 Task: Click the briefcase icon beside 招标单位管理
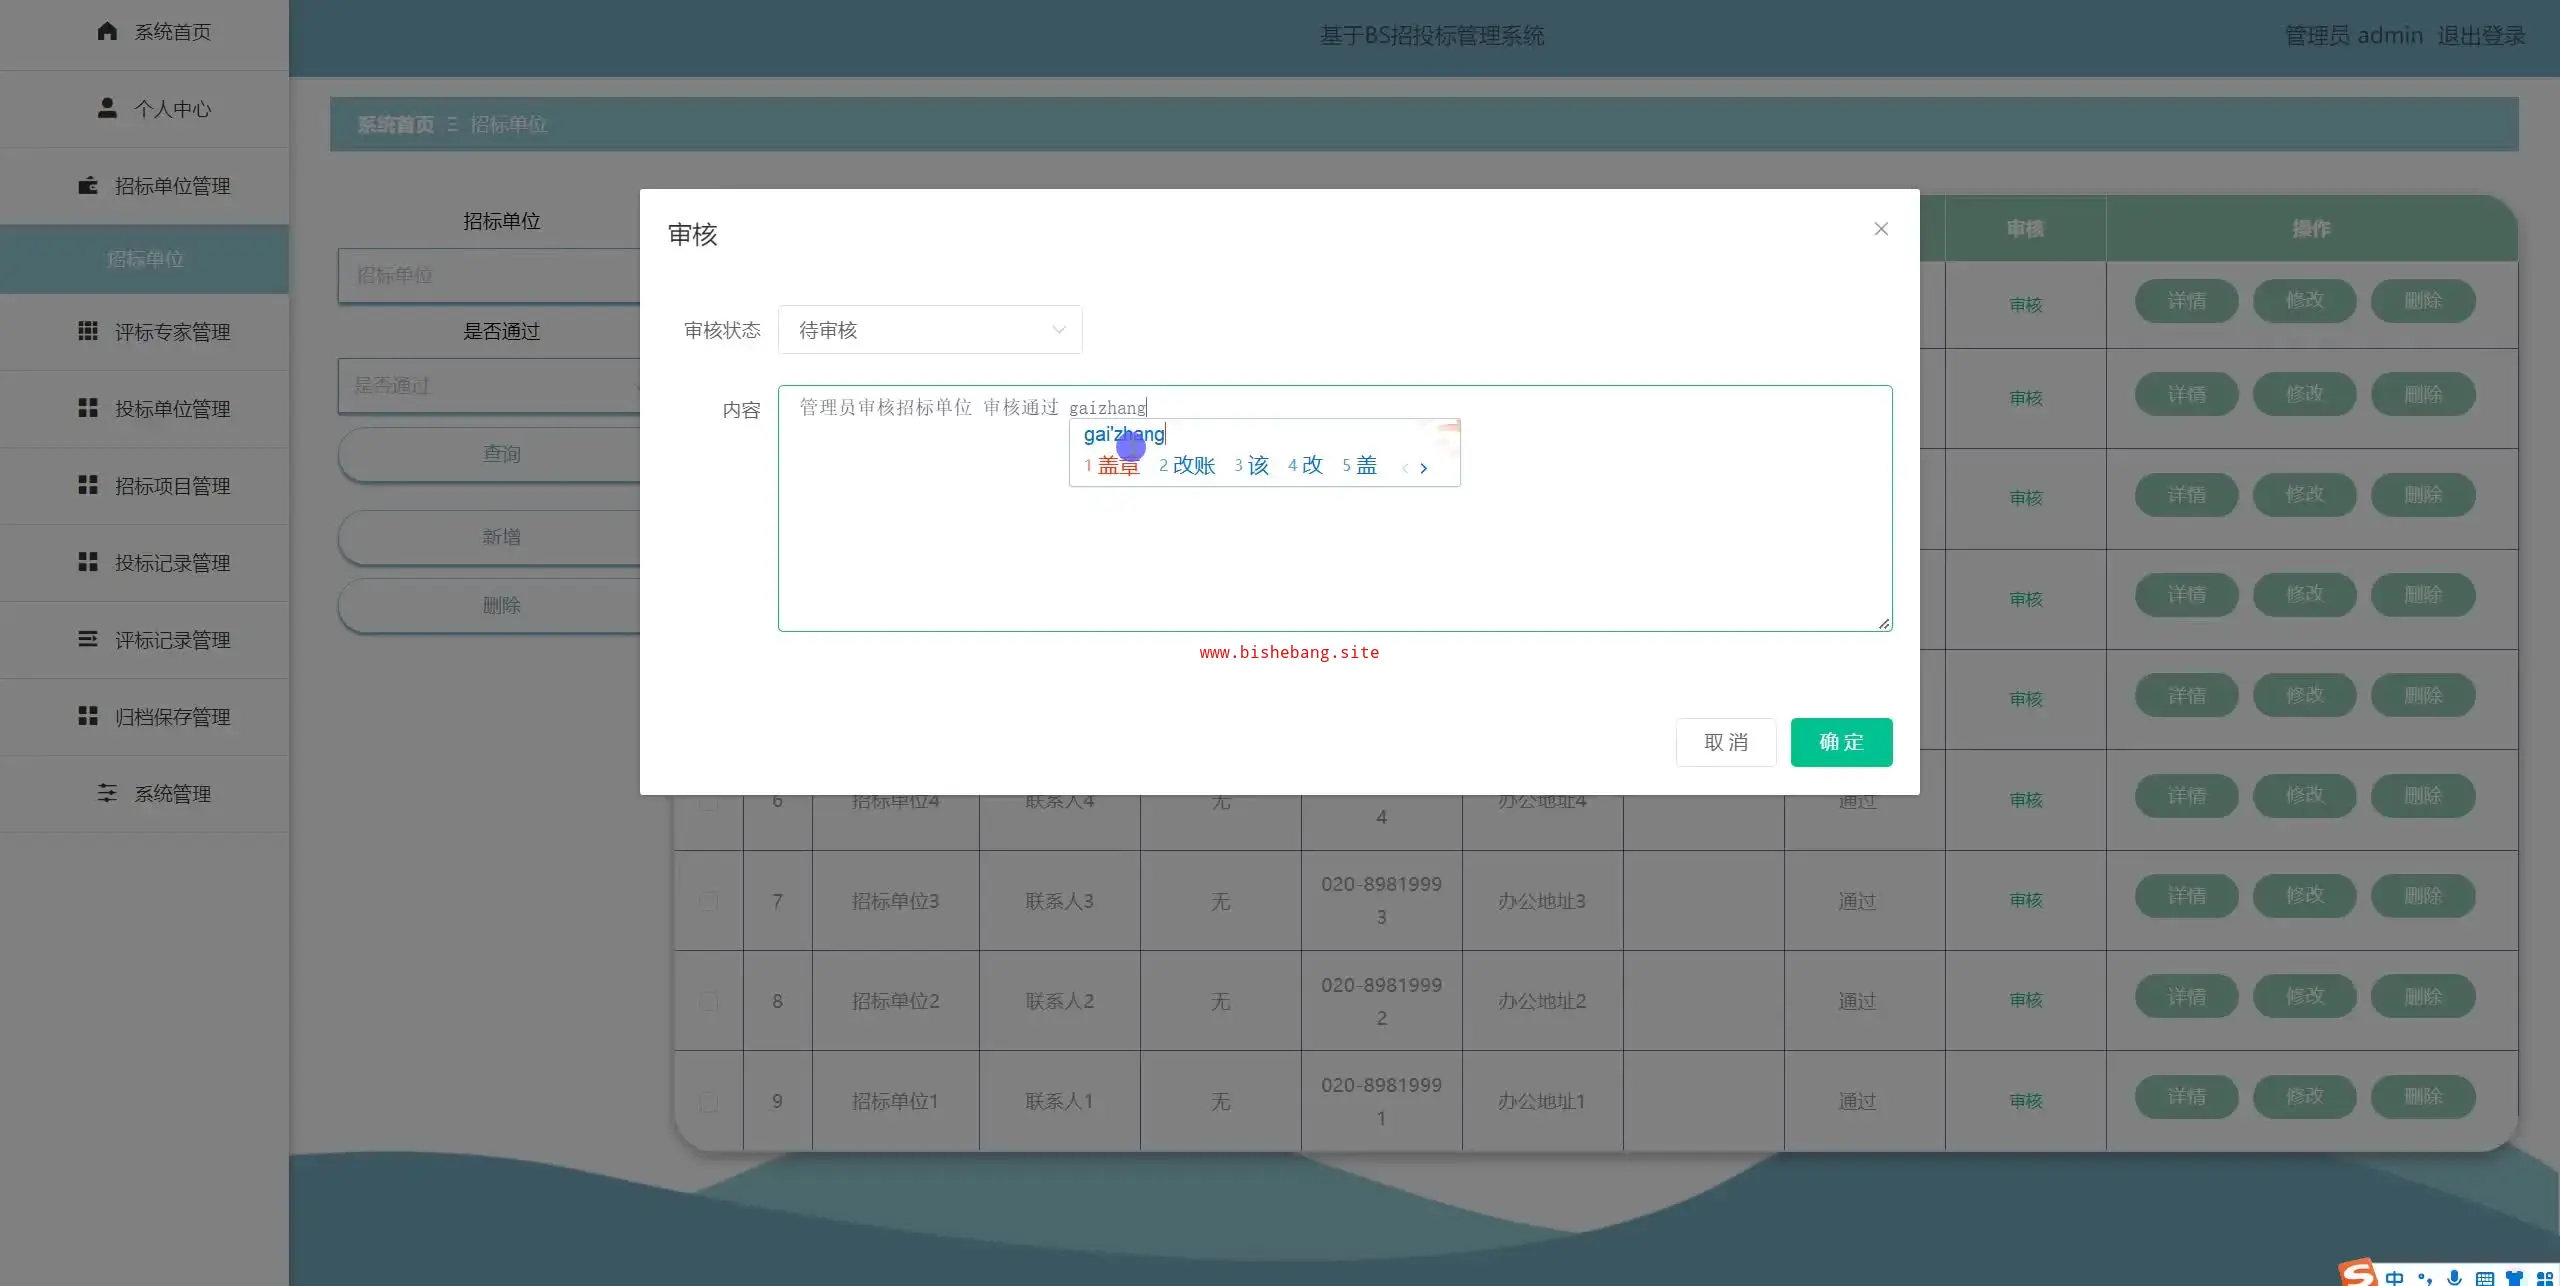[x=88, y=186]
